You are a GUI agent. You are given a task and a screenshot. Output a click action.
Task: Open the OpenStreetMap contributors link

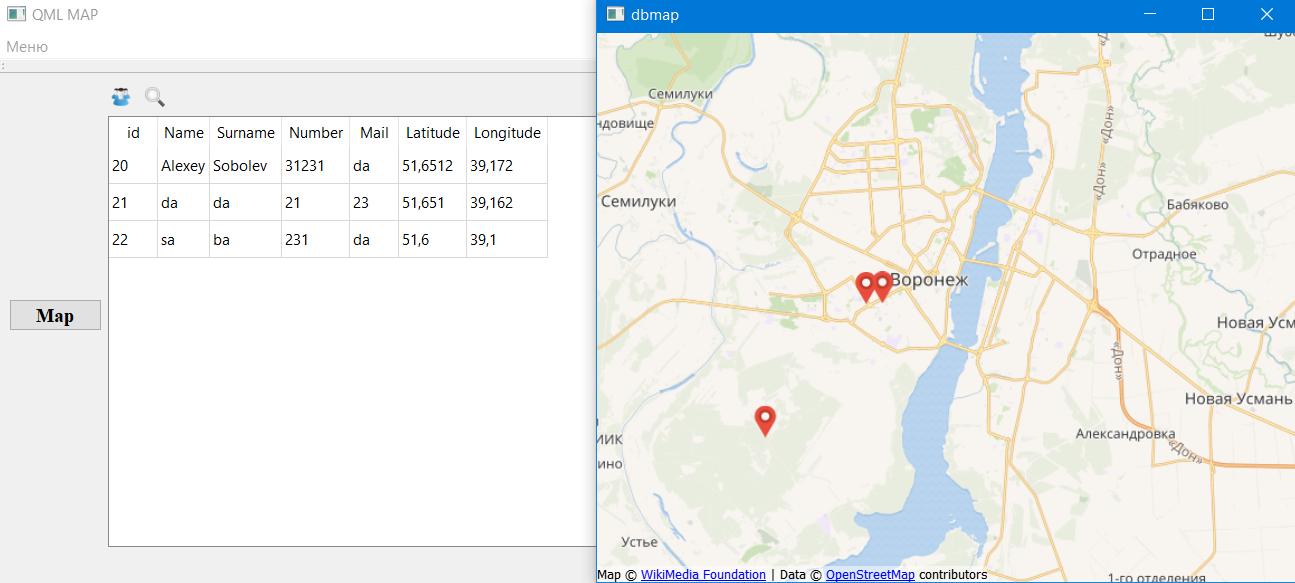pyautogui.click(x=870, y=574)
